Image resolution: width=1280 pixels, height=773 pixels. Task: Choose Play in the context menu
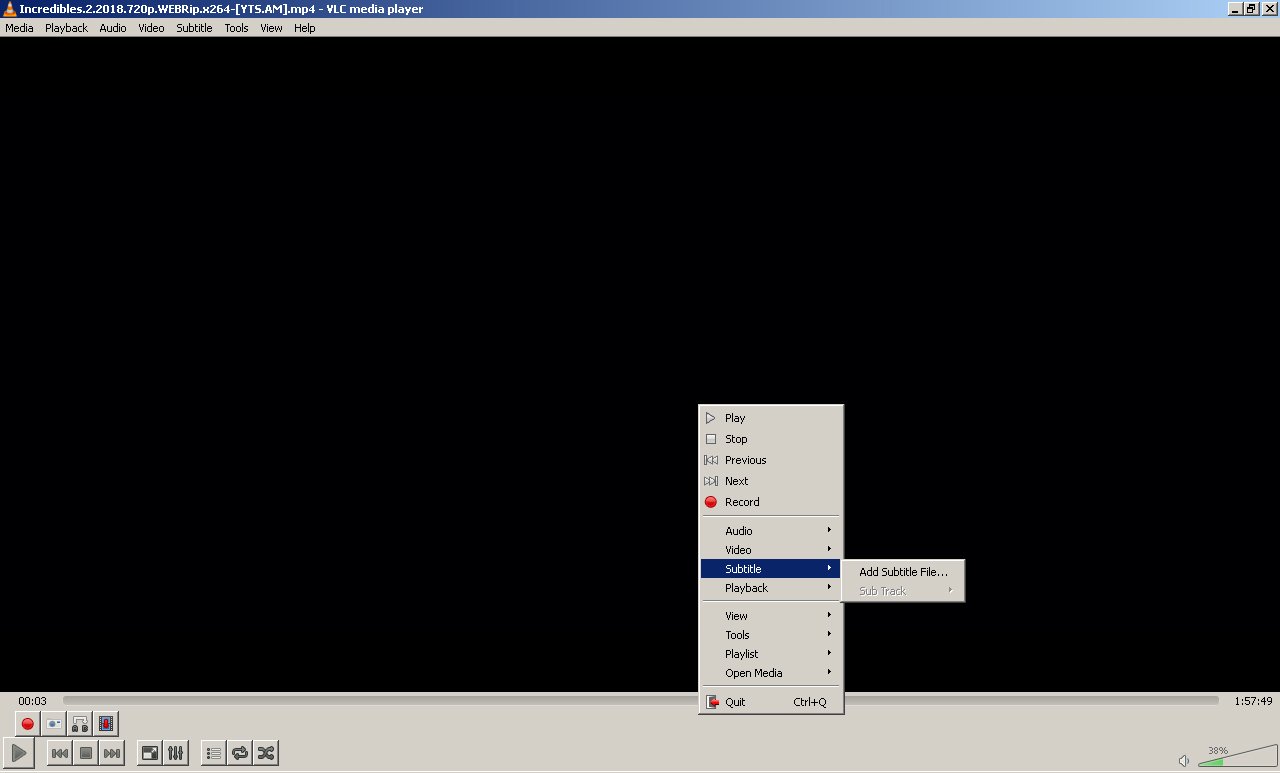770,418
